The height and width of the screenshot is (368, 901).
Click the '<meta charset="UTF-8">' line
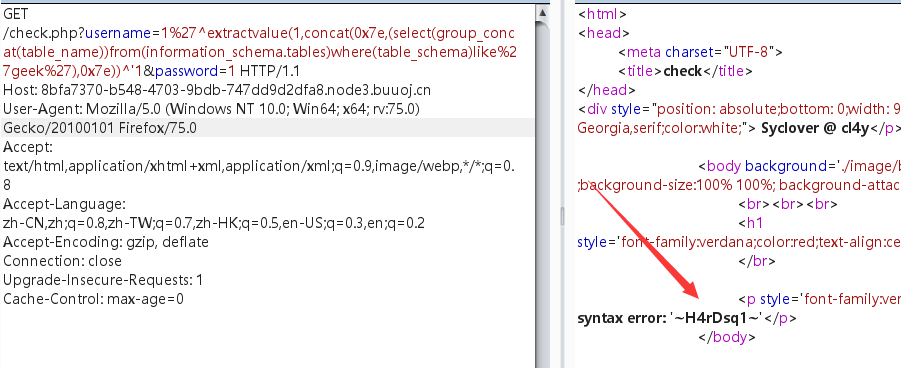(x=700, y=52)
